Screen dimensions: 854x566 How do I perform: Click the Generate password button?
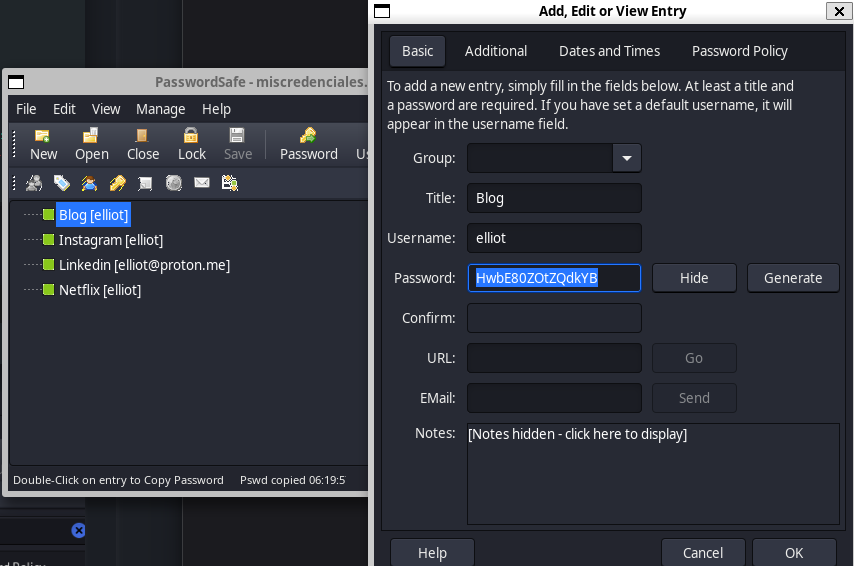tap(792, 278)
